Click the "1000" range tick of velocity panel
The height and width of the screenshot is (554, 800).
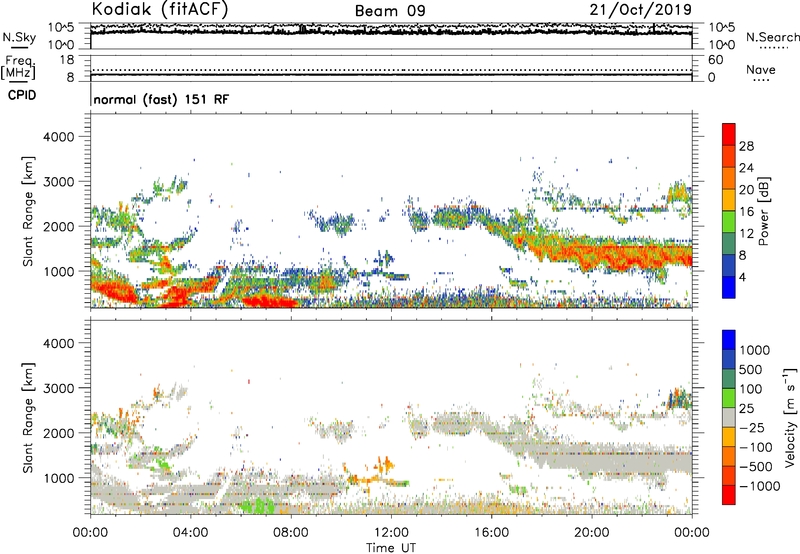pyautogui.click(x=59, y=478)
